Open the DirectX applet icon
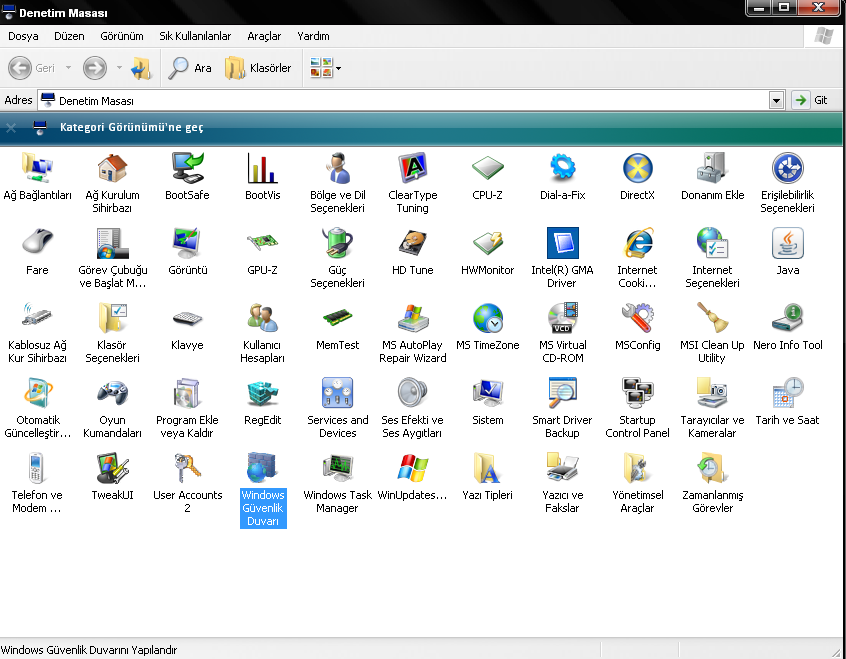The width and height of the screenshot is (846, 659). pyautogui.click(x=637, y=168)
